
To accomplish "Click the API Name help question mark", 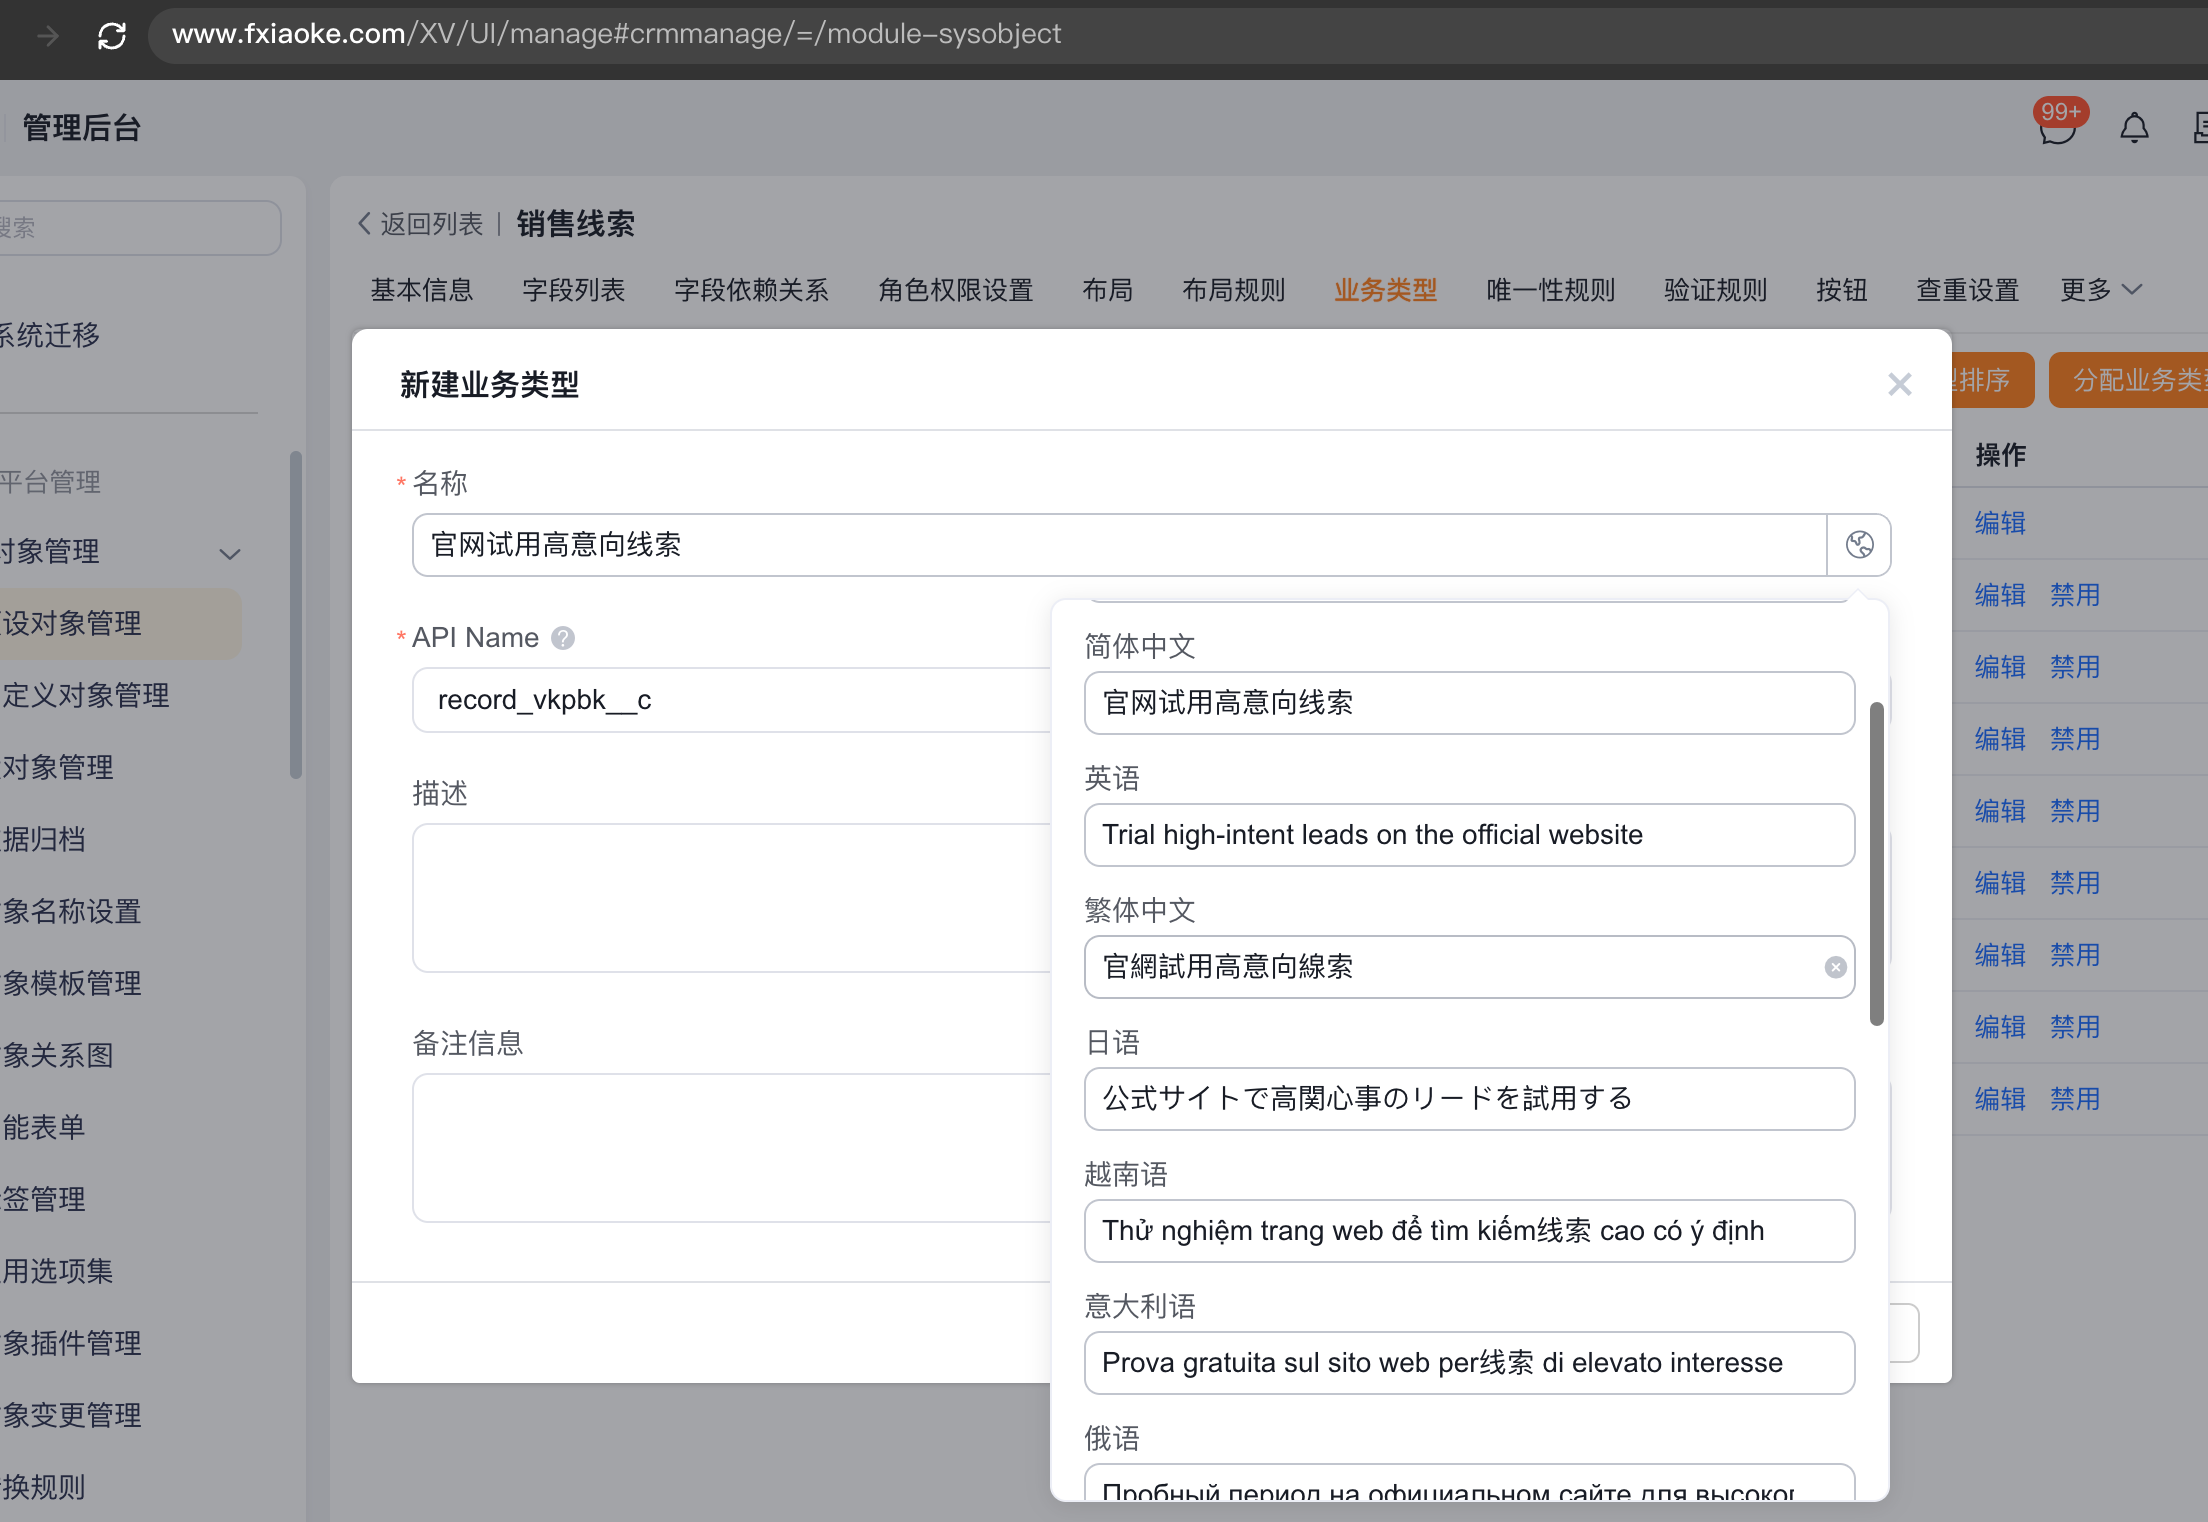I will [563, 638].
